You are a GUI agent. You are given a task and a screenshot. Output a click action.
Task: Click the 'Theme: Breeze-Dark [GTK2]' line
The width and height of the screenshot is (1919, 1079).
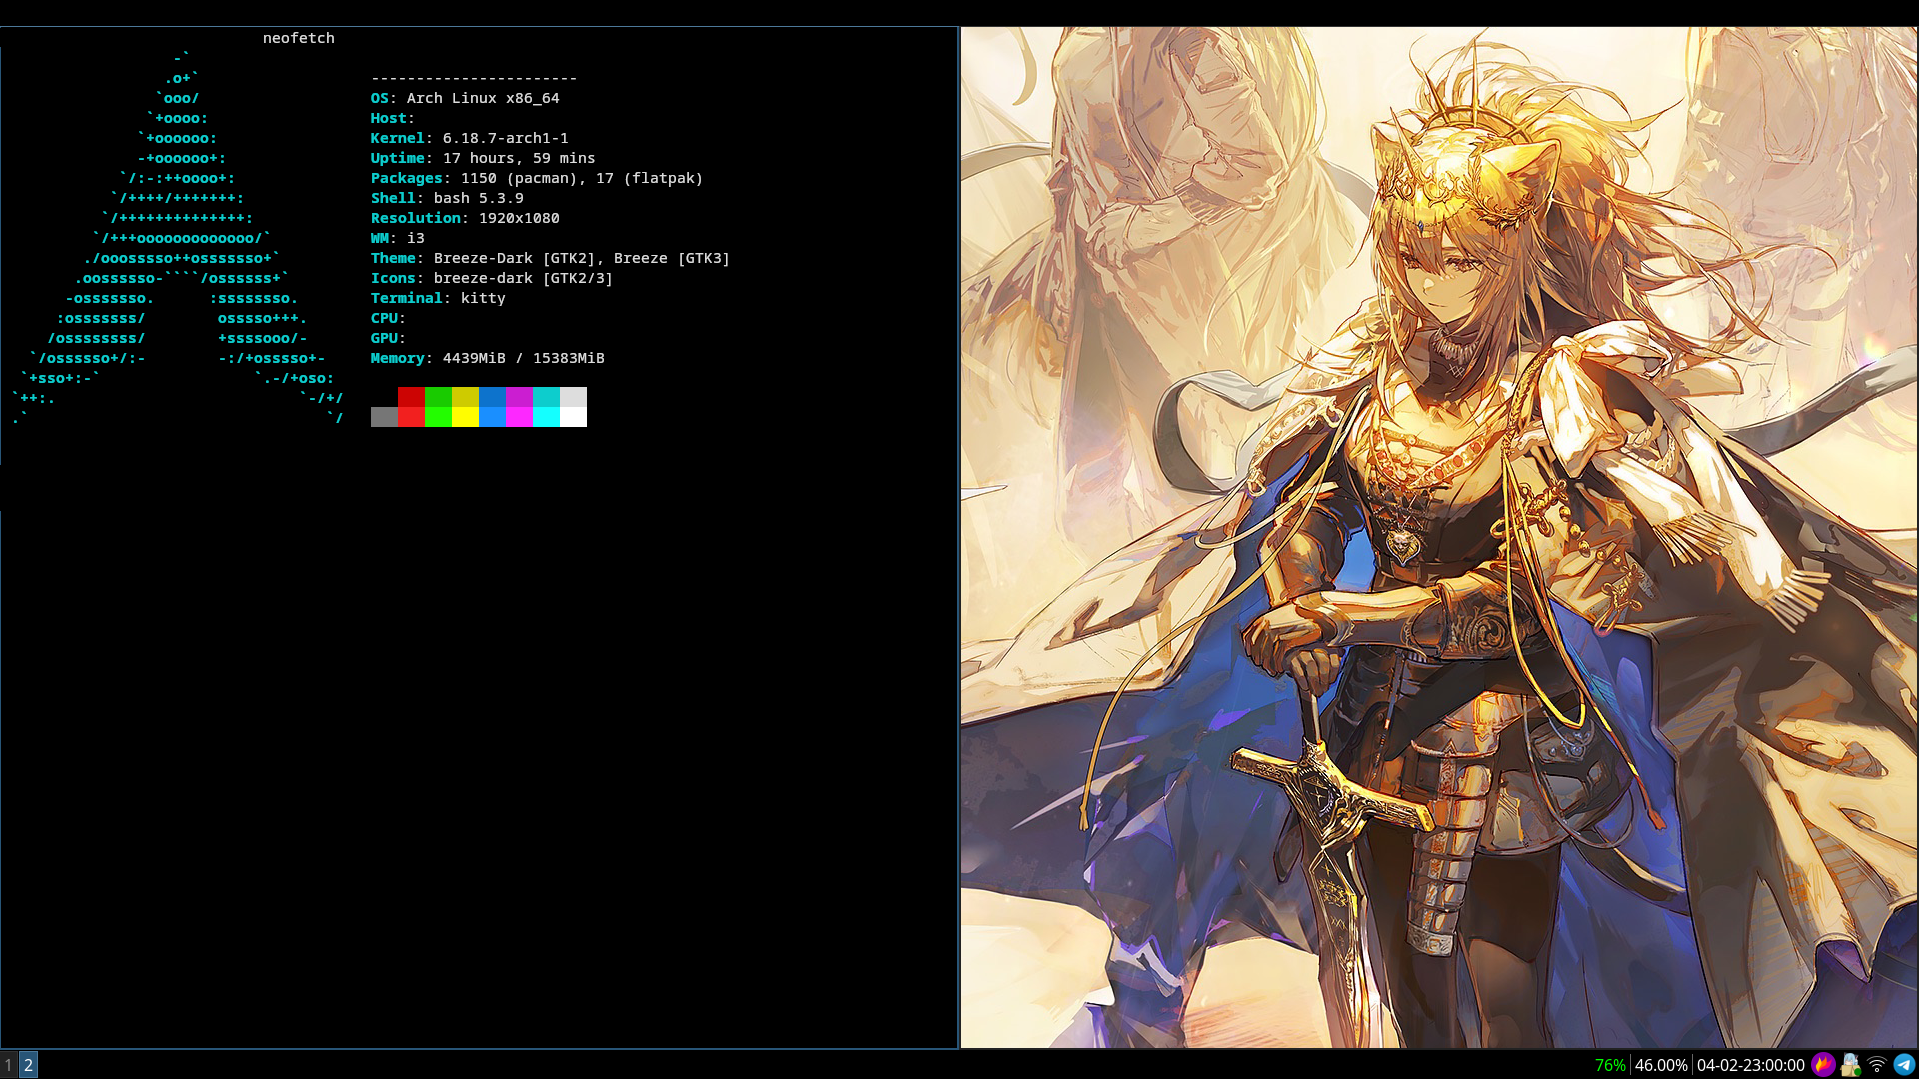click(x=550, y=258)
